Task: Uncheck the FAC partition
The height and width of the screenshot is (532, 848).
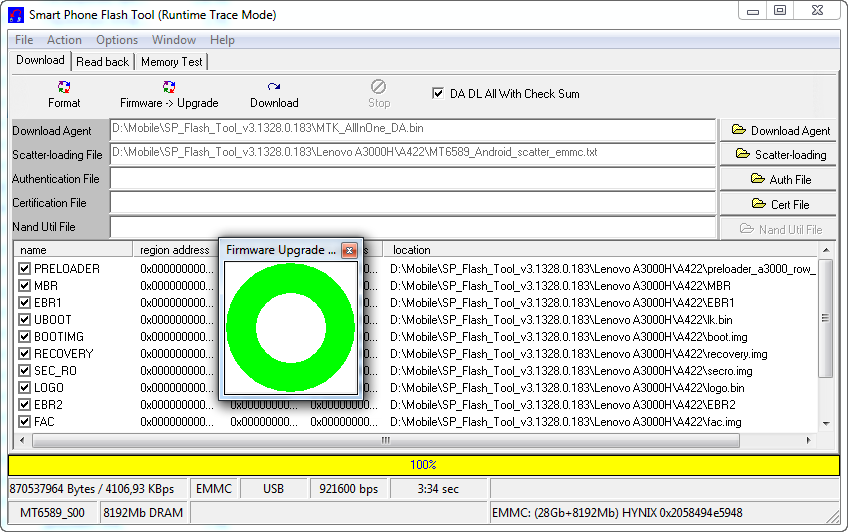Action: click(24, 422)
